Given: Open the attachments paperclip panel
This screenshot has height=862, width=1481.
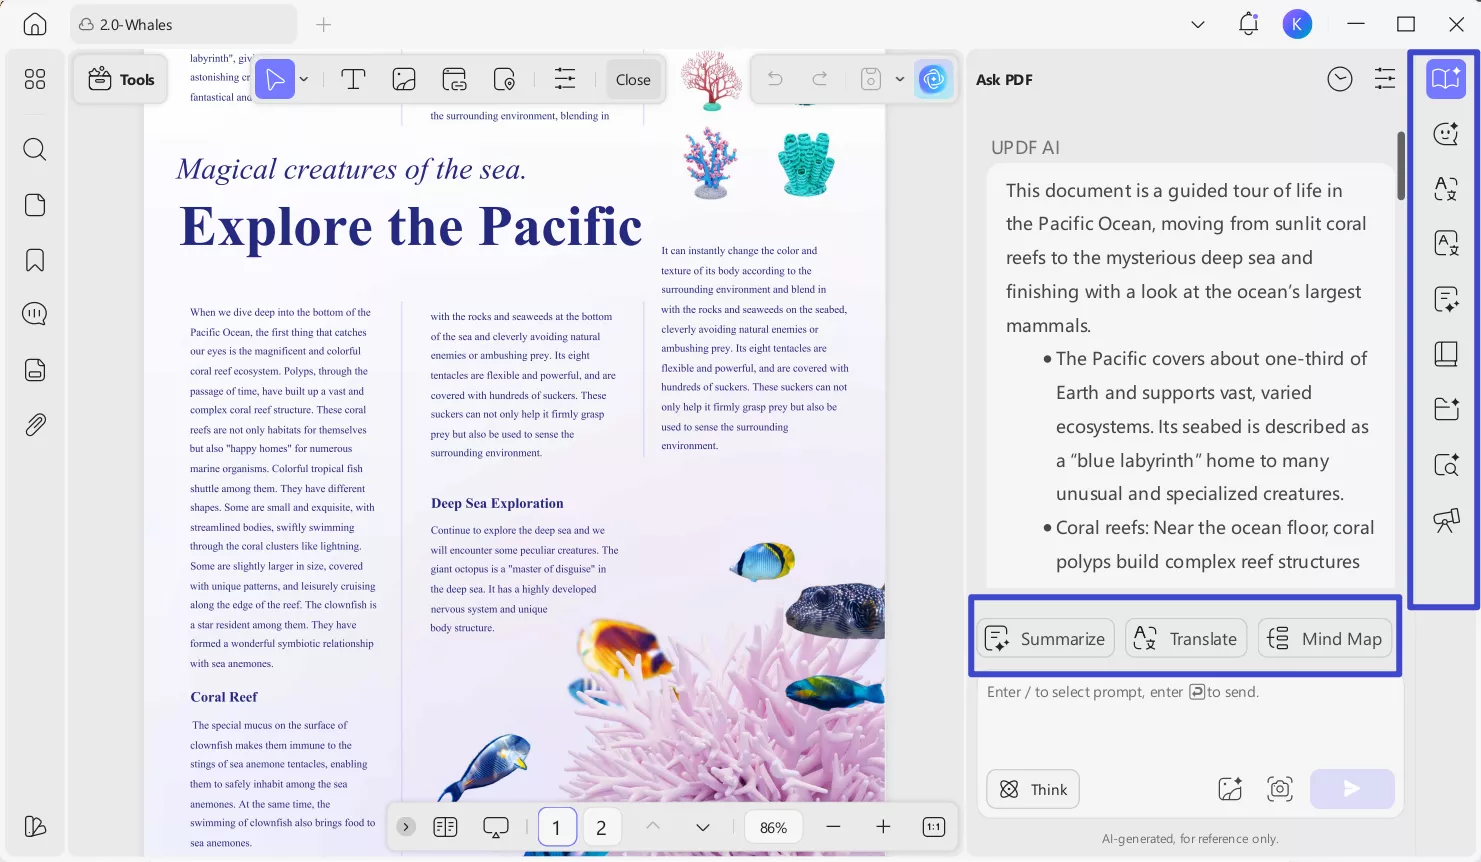Looking at the screenshot, I should tap(35, 425).
